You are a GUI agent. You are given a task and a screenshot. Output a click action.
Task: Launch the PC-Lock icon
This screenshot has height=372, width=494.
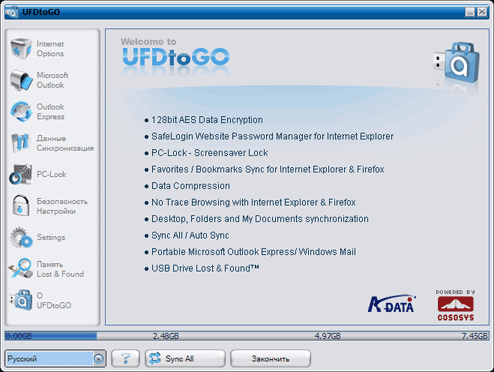21,174
